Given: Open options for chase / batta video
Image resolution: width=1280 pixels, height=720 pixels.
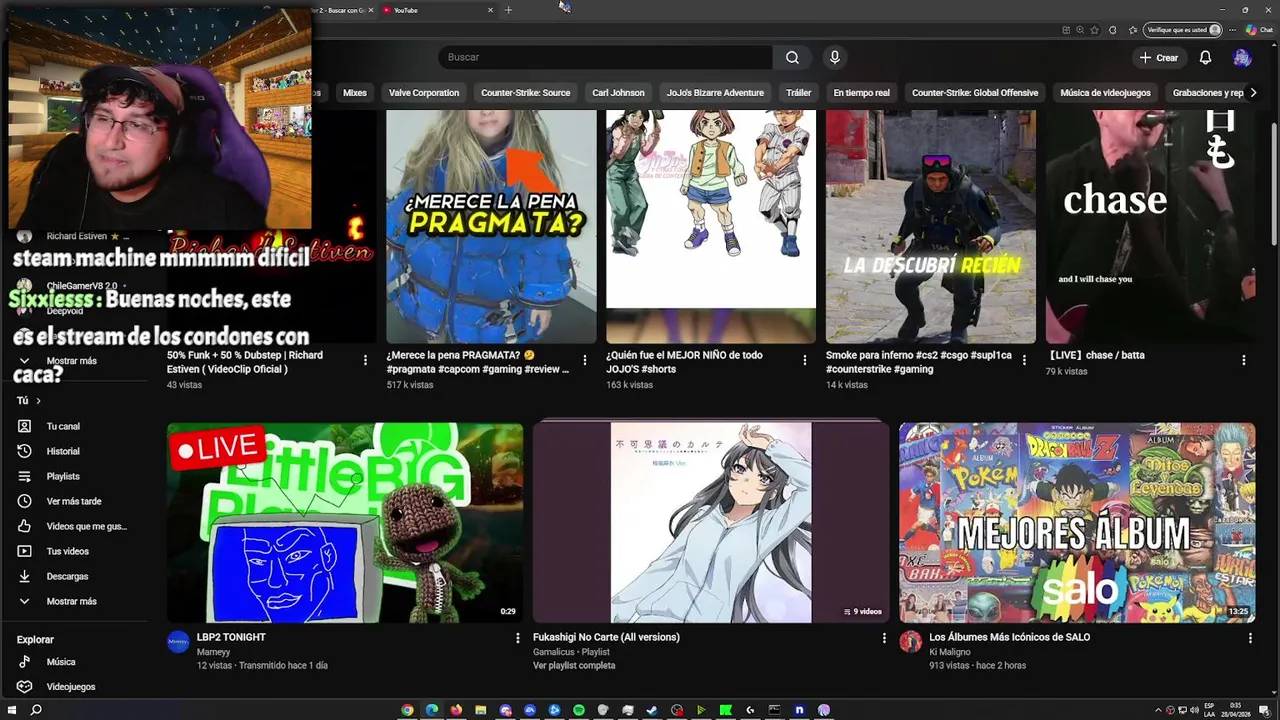Looking at the screenshot, I should 1244,360.
